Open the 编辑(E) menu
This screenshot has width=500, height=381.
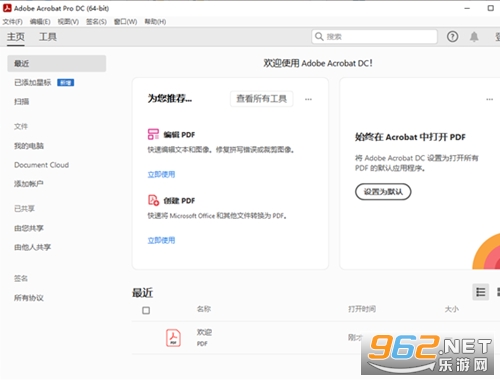(x=40, y=22)
